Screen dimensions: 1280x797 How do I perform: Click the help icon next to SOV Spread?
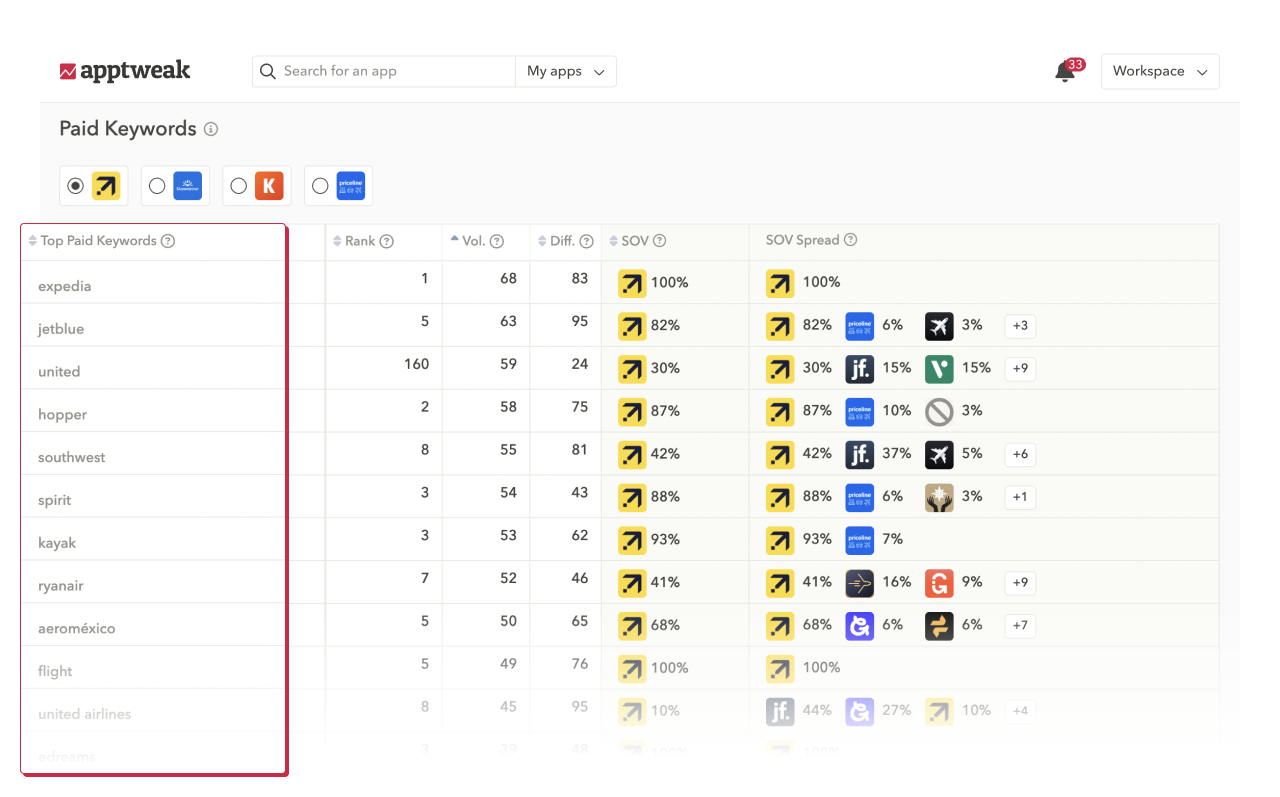851,240
